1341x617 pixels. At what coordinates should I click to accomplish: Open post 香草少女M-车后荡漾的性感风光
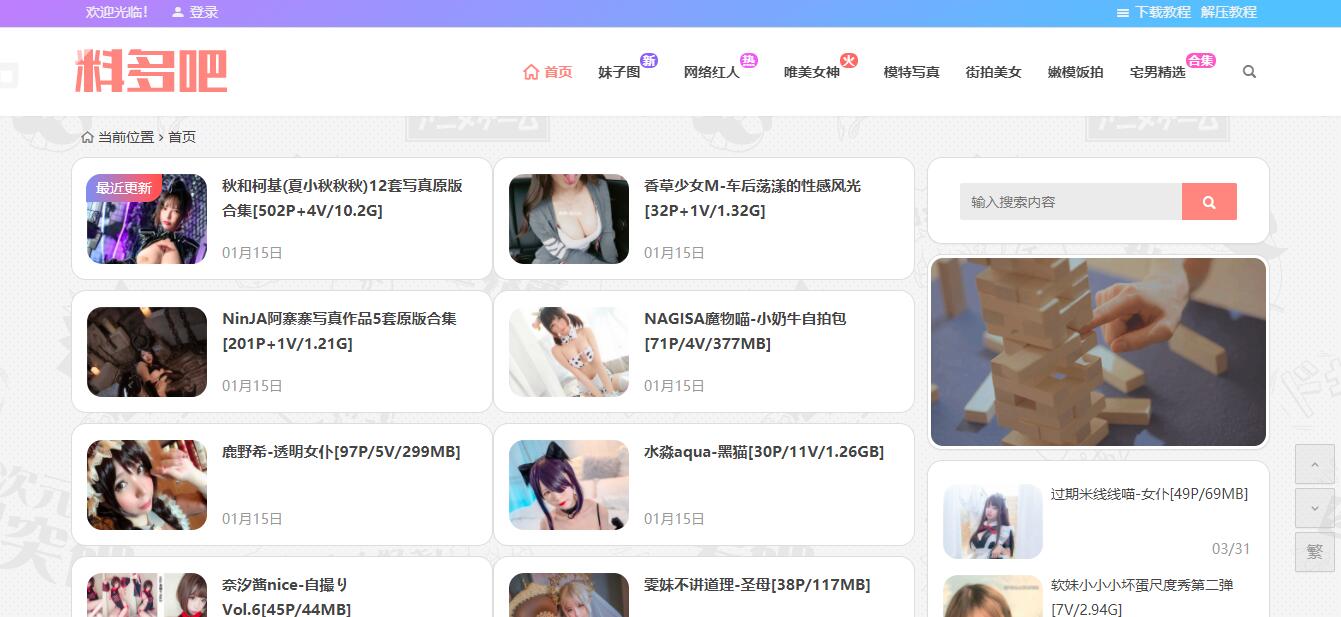pyautogui.click(x=752, y=198)
